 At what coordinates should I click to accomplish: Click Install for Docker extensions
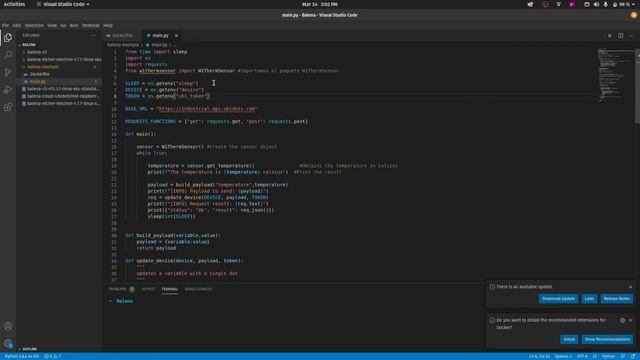coord(569,339)
